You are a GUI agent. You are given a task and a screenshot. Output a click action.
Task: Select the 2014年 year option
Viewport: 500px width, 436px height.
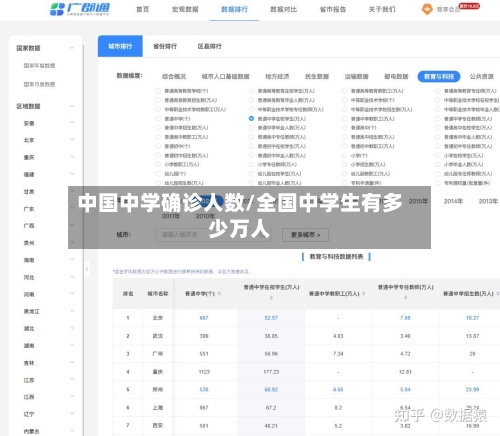pyautogui.click(x=453, y=201)
